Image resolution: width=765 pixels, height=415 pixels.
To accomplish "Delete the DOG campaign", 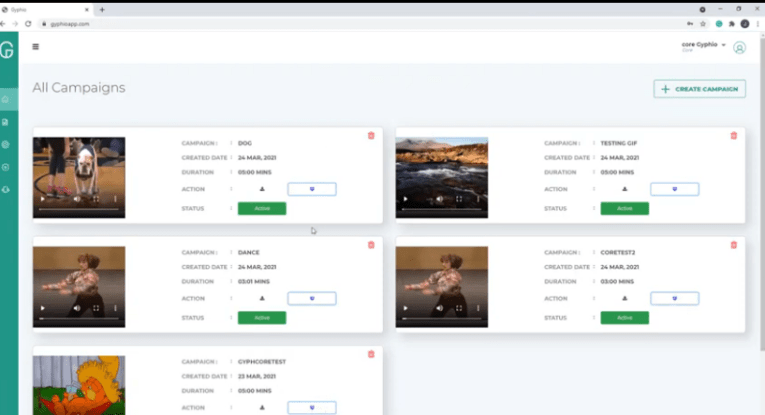I will (371, 136).
